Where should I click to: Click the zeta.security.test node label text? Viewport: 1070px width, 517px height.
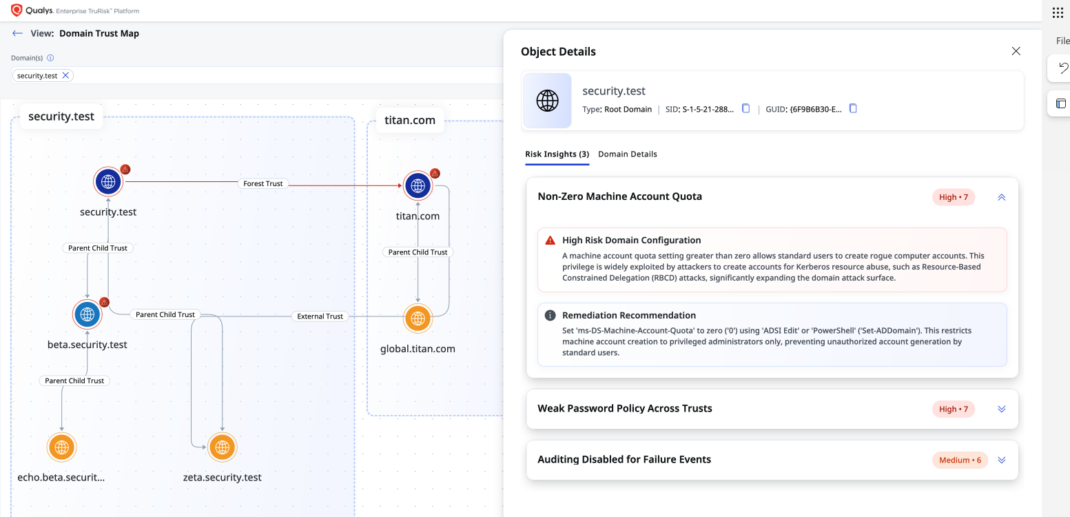pos(222,477)
